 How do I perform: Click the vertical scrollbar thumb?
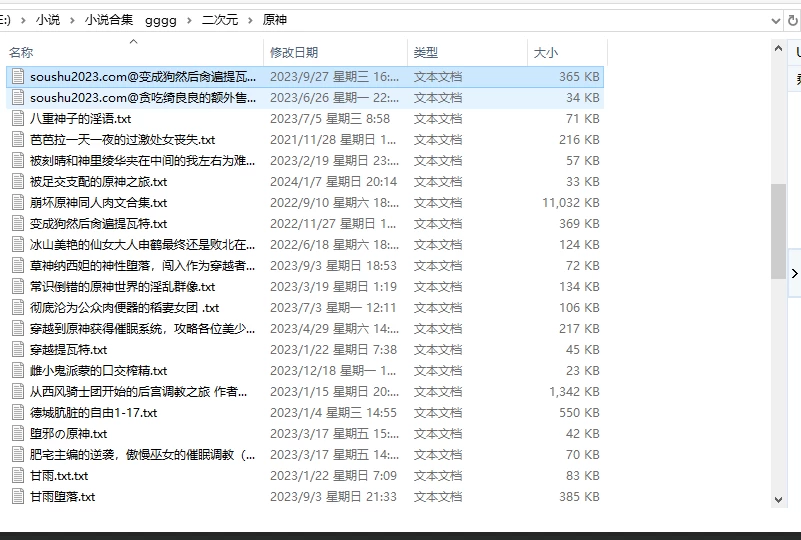pyautogui.click(x=779, y=231)
